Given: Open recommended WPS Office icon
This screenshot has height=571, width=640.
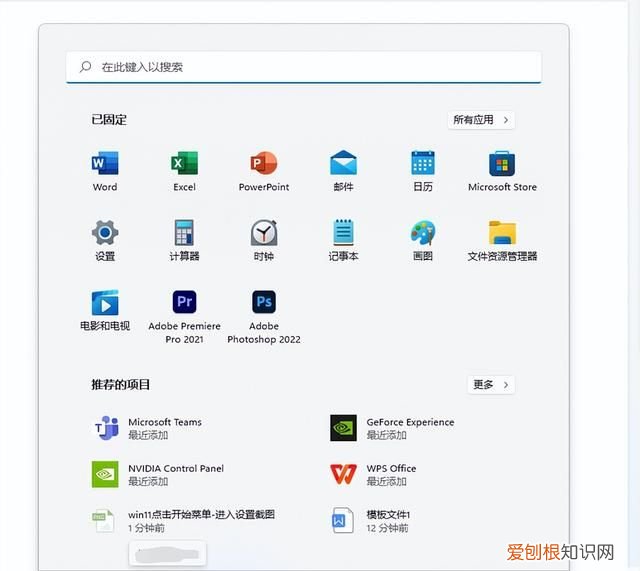Looking at the screenshot, I should pyautogui.click(x=343, y=474).
